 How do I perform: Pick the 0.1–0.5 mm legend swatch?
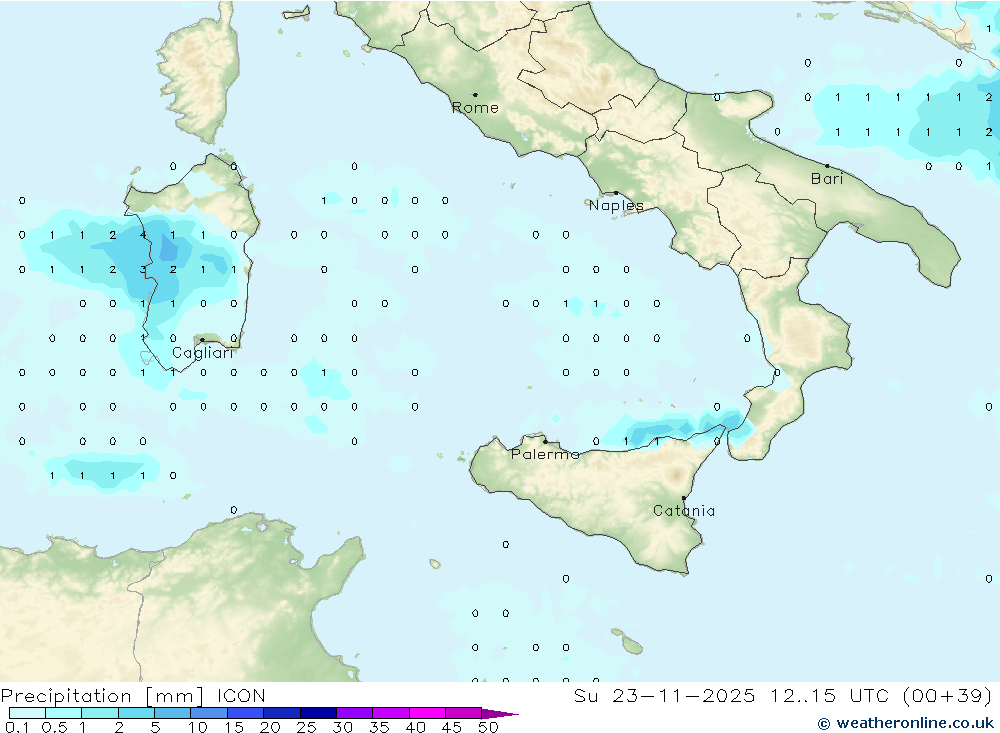(x=27, y=713)
